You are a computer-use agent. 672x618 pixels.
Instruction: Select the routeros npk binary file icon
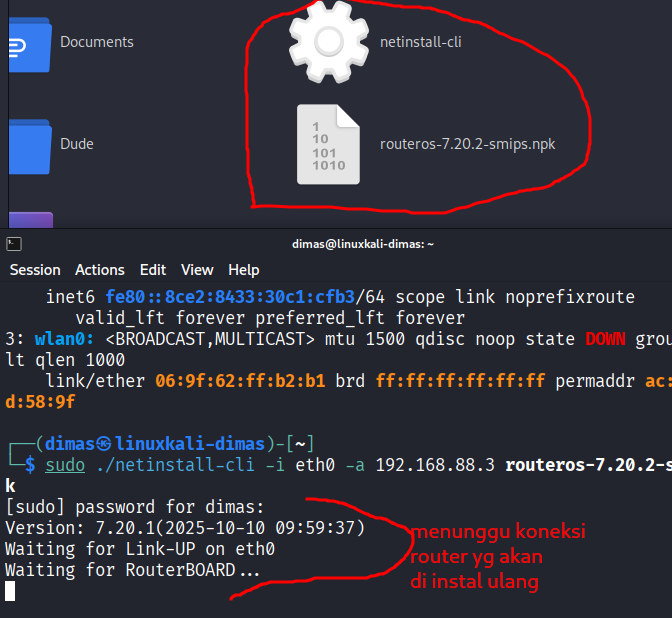click(x=327, y=145)
